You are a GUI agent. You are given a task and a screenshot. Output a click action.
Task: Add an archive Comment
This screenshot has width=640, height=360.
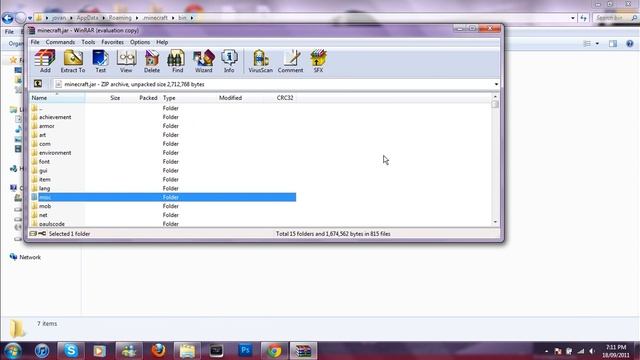pyautogui.click(x=291, y=61)
